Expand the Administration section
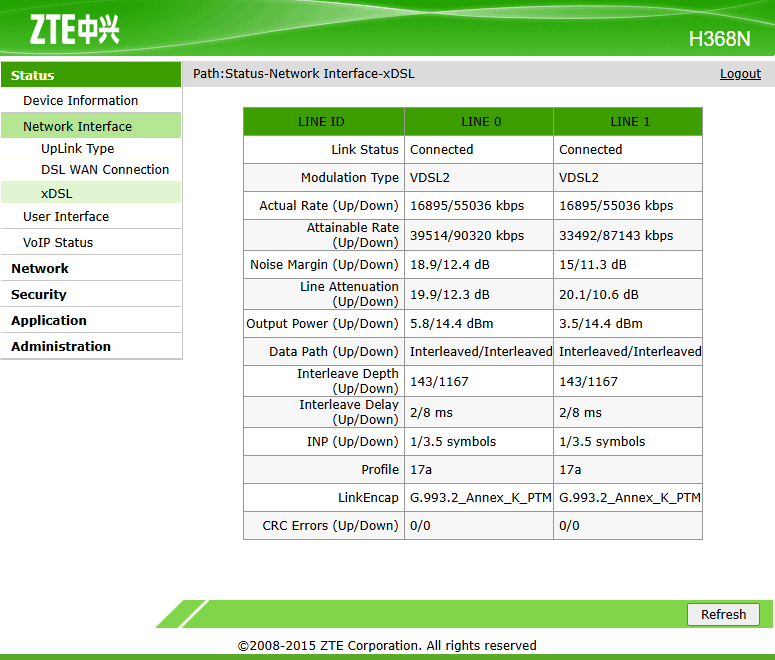This screenshot has width=775, height=660. point(61,347)
